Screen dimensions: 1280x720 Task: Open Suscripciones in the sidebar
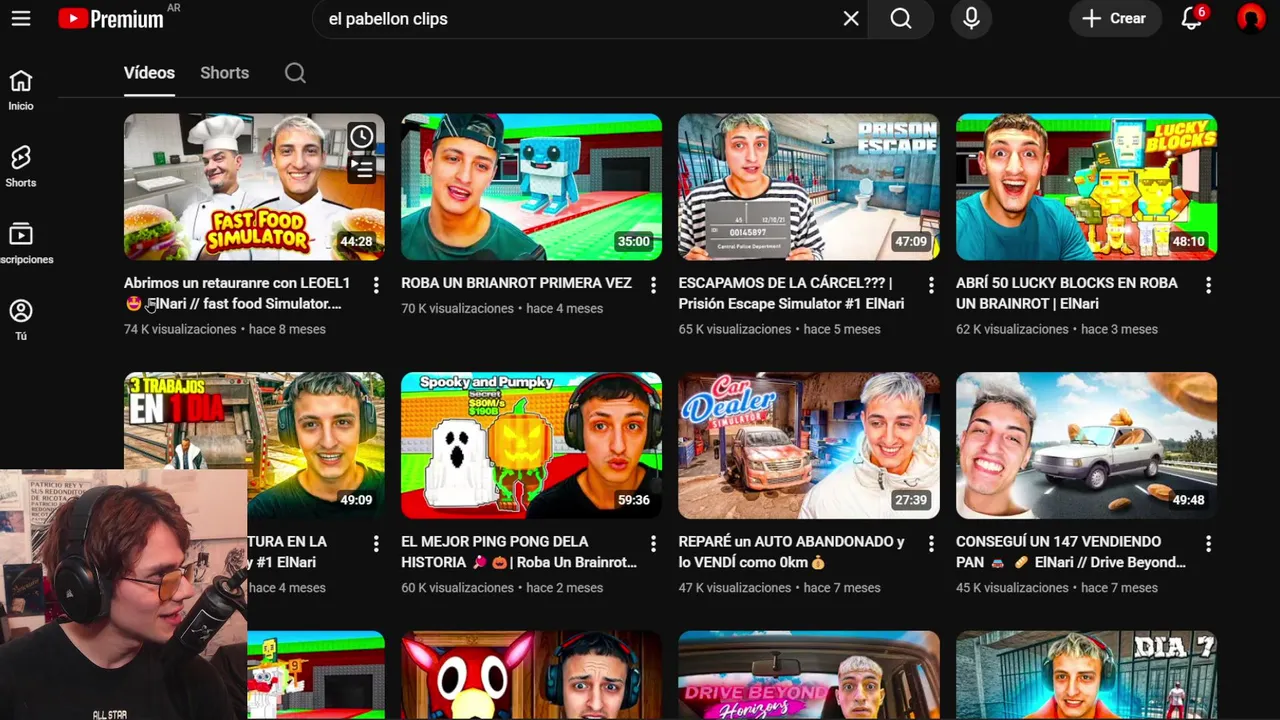21,244
